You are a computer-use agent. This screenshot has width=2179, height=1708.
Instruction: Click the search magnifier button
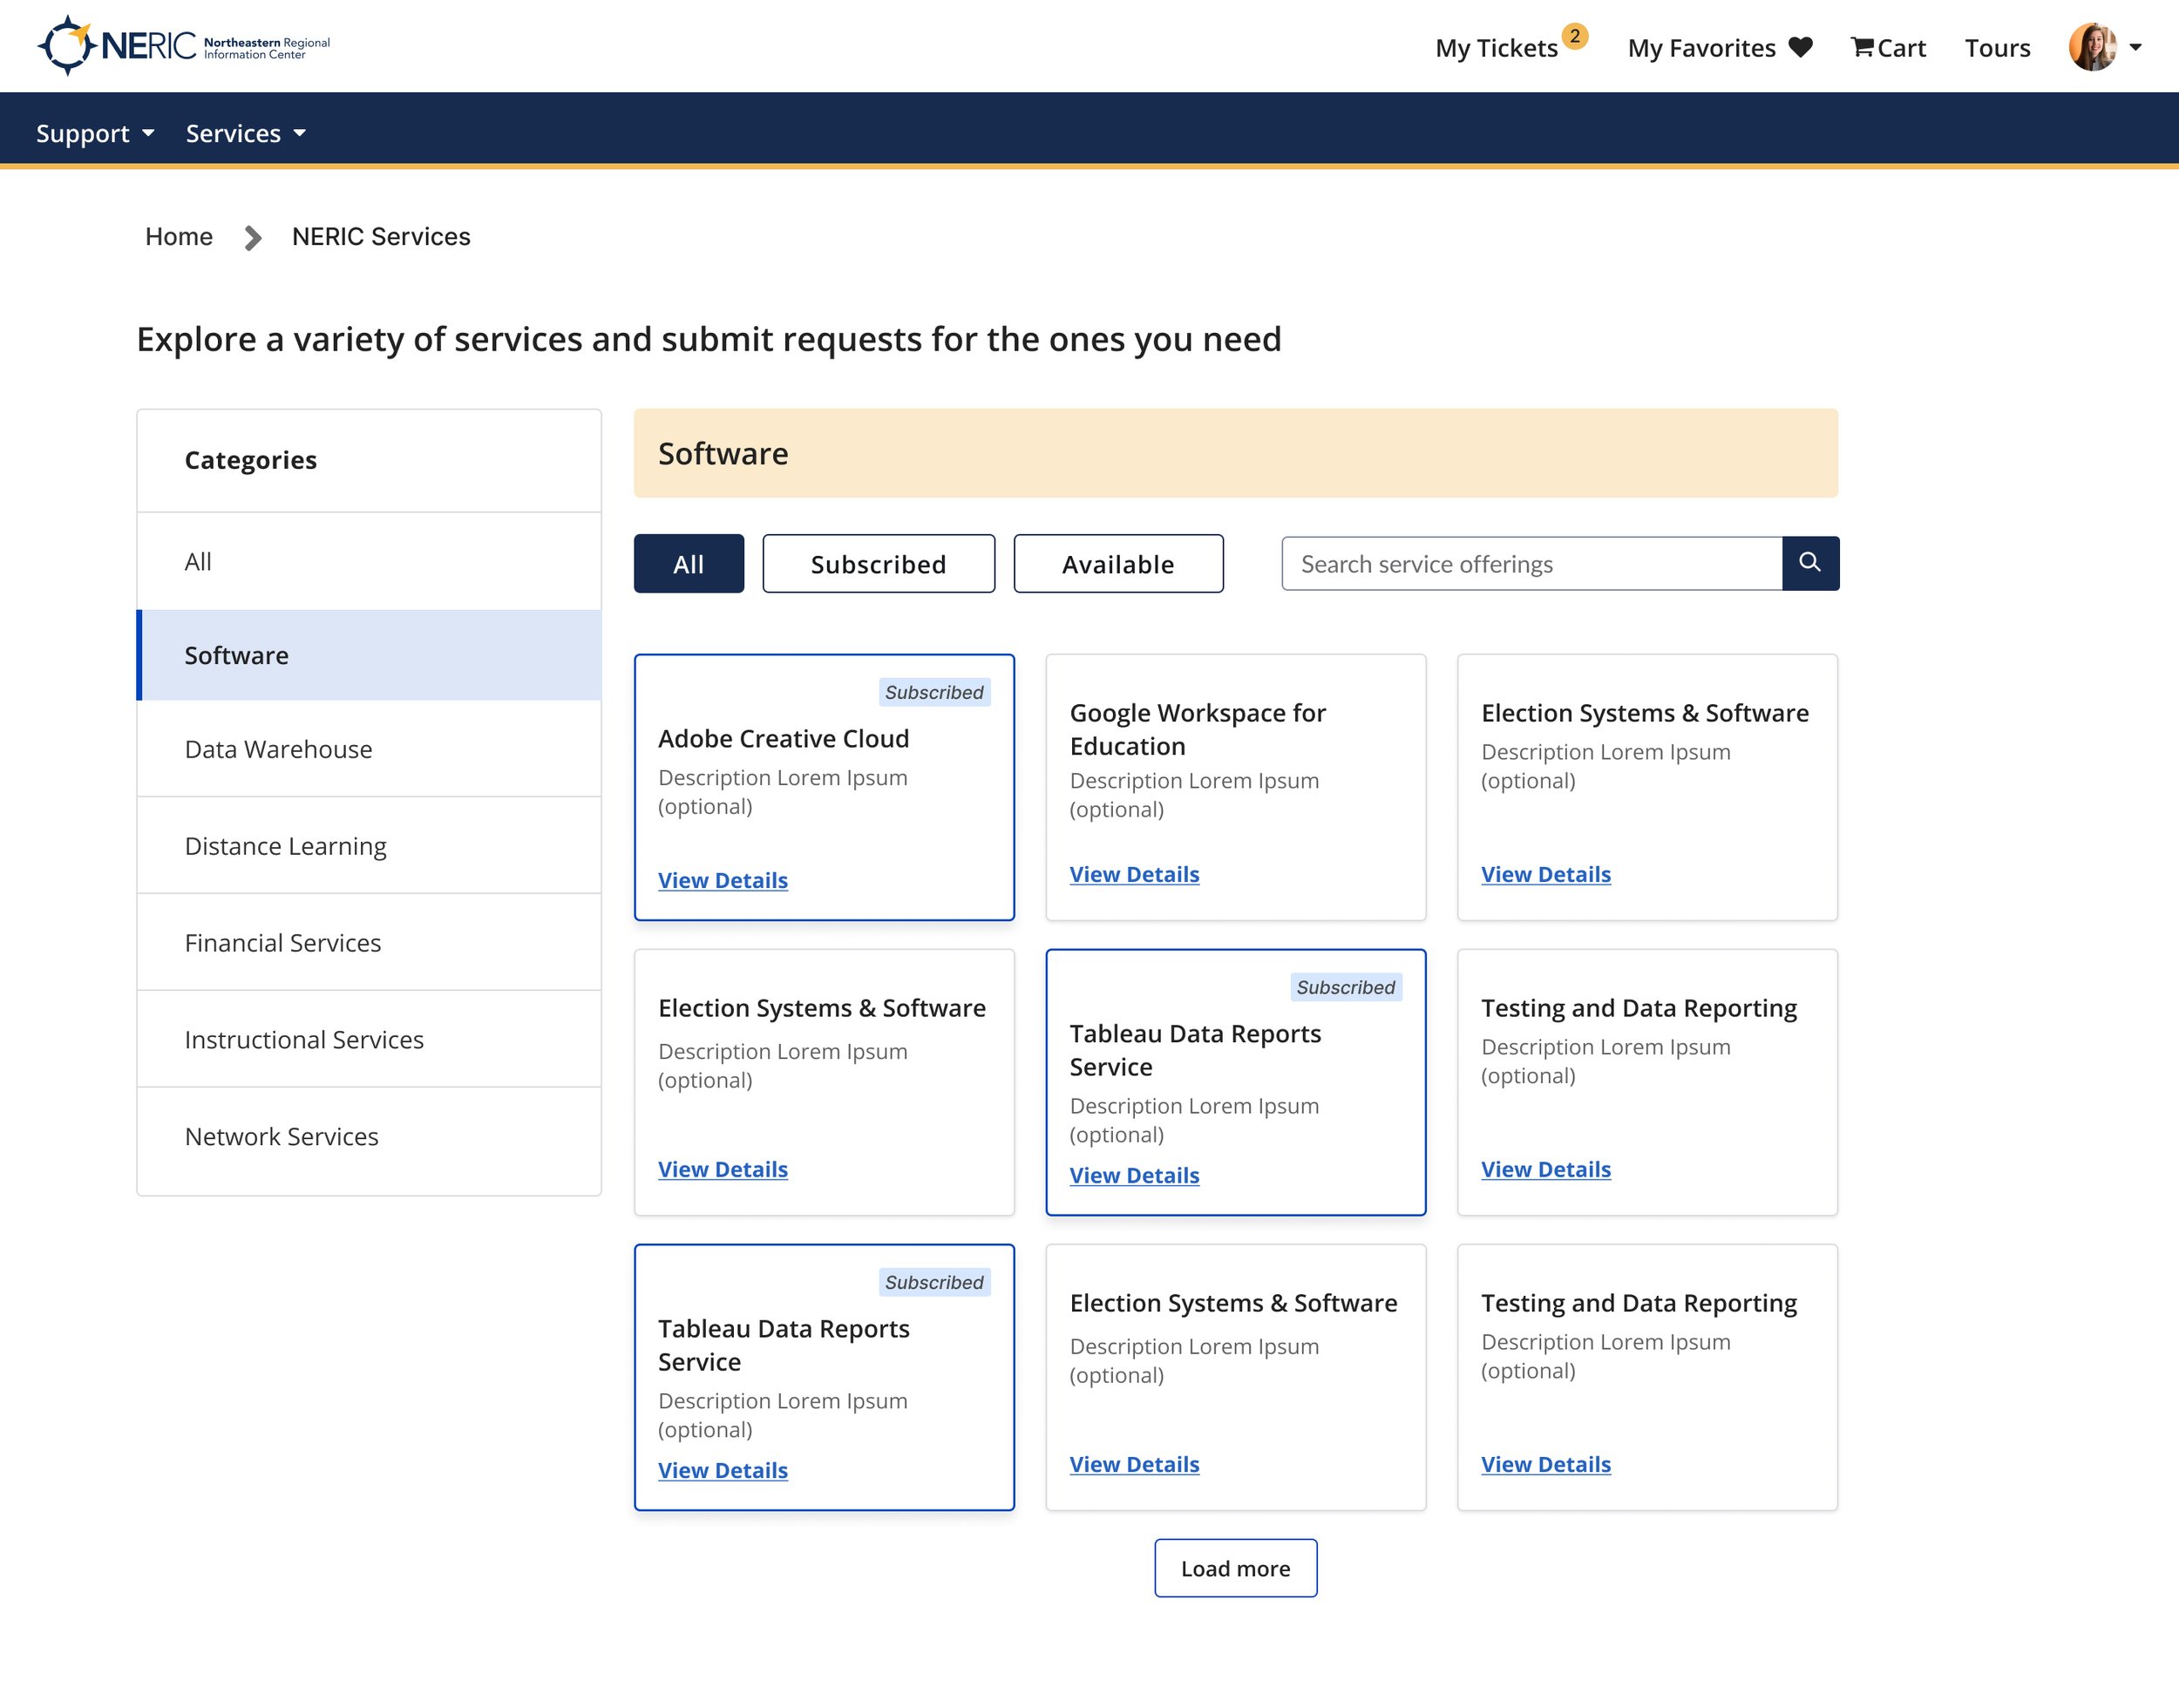(x=1810, y=563)
